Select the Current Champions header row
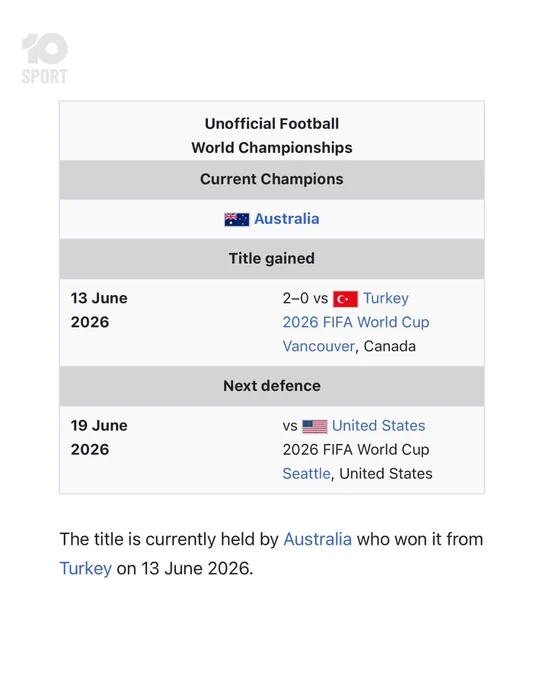The height and width of the screenshot is (680, 544). click(272, 180)
